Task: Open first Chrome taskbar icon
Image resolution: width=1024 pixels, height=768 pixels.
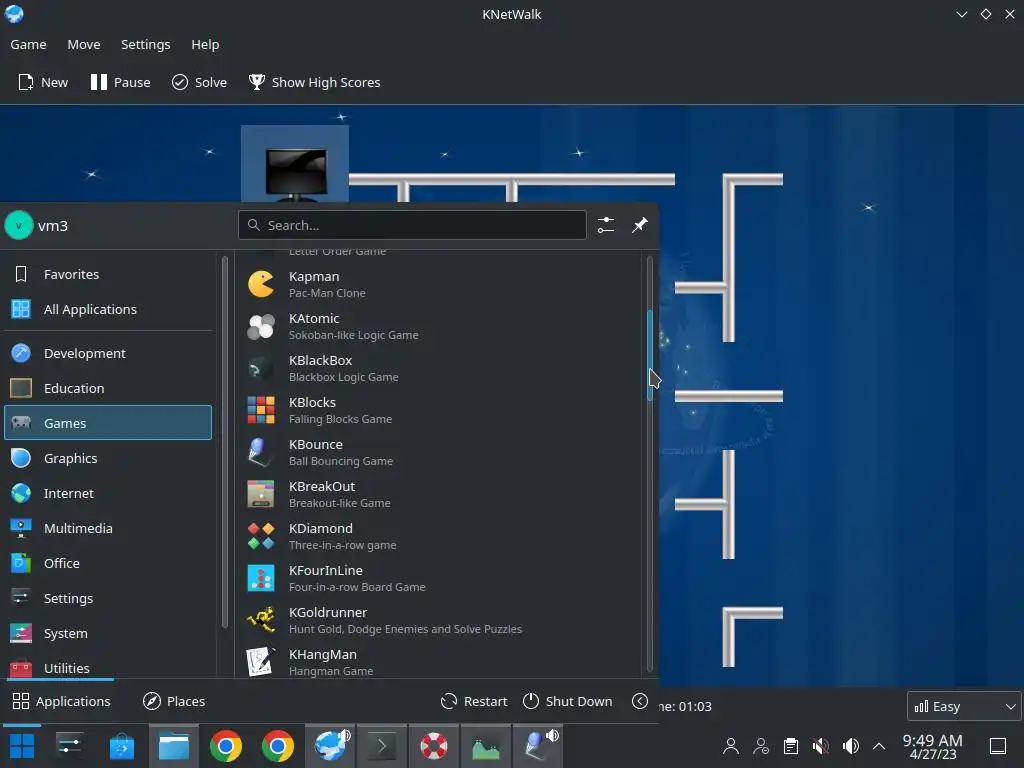Action: 226,746
